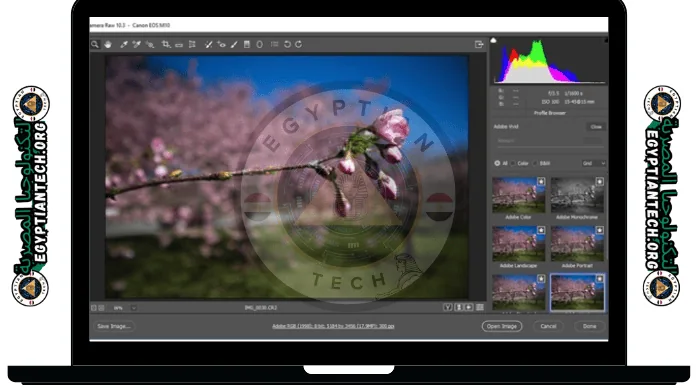This screenshot has height=392, width=698.
Task: Open workflow options link Adobe RGB
Action: 333,326
